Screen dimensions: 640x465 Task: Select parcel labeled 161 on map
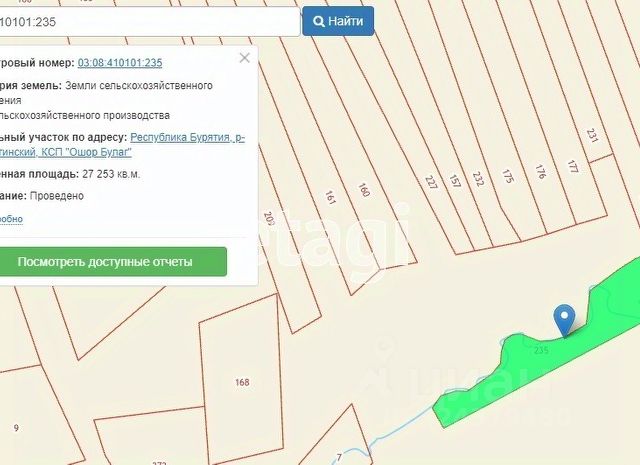[x=330, y=197]
